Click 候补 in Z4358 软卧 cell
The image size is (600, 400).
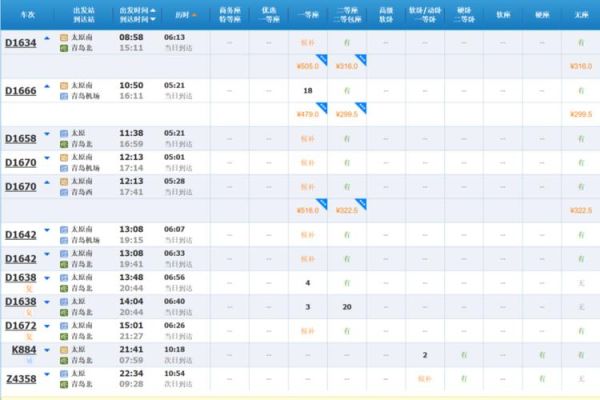click(425, 379)
